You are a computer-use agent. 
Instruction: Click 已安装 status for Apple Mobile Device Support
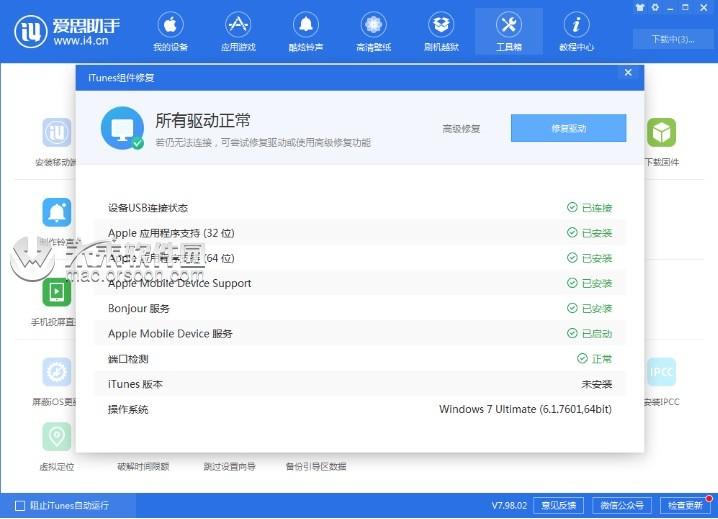(589, 283)
